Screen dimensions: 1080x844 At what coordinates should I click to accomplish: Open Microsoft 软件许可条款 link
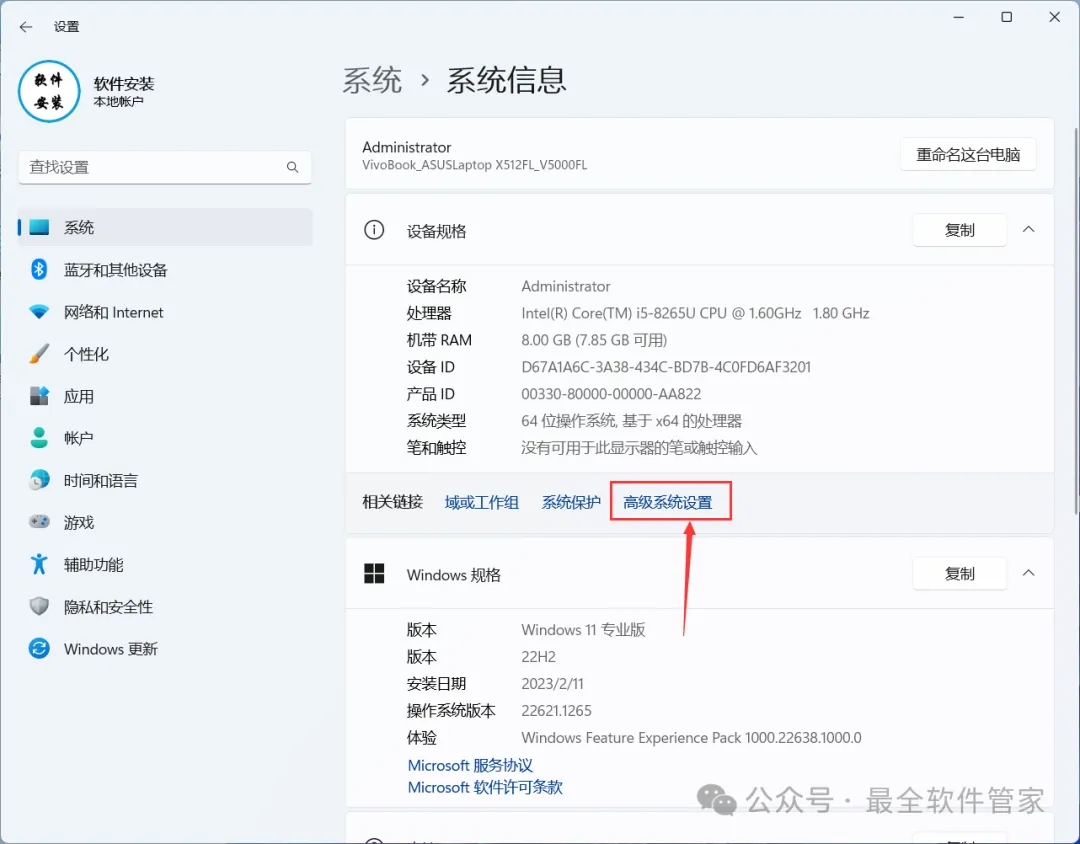[485, 787]
